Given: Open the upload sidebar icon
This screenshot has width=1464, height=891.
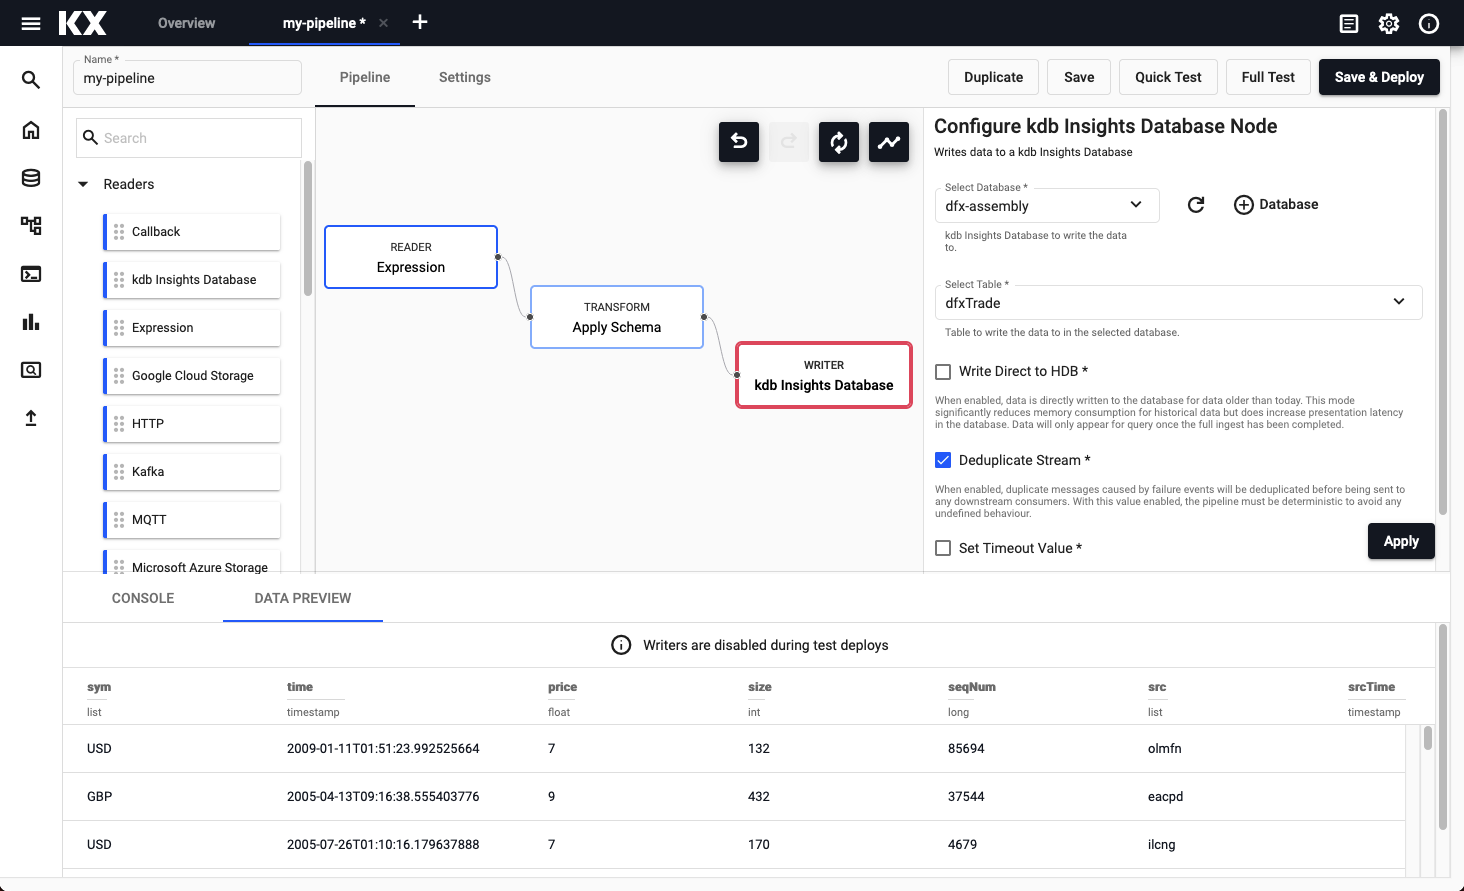Looking at the screenshot, I should click(x=31, y=418).
